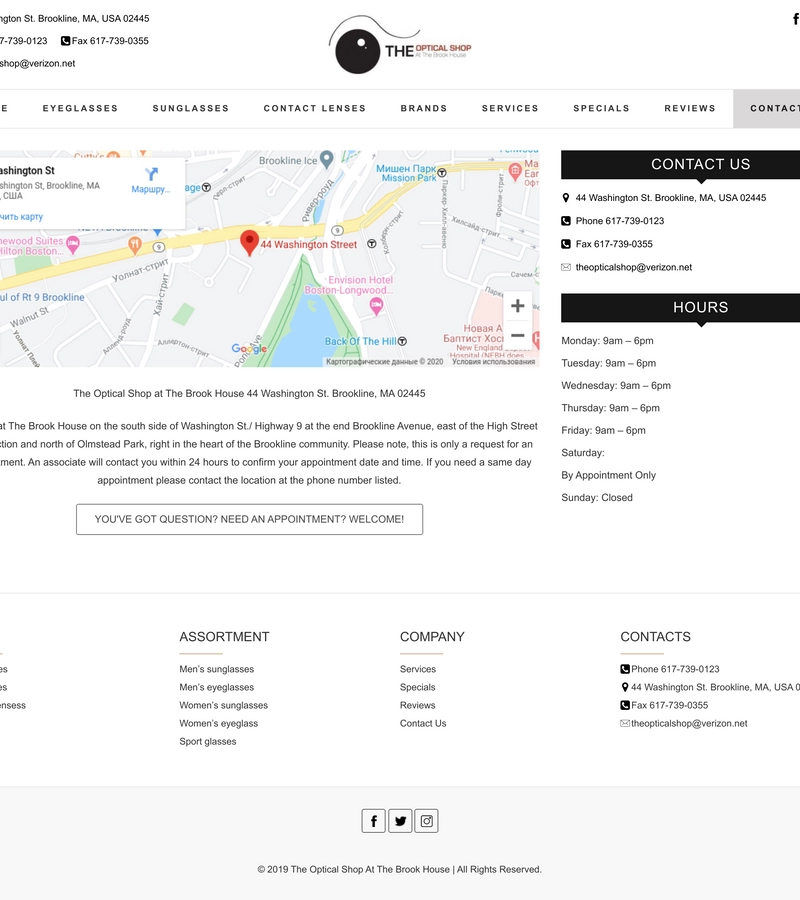The height and width of the screenshot is (900, 800).
Task: Zoom out on the map with minus button
Action: [517, 336]
